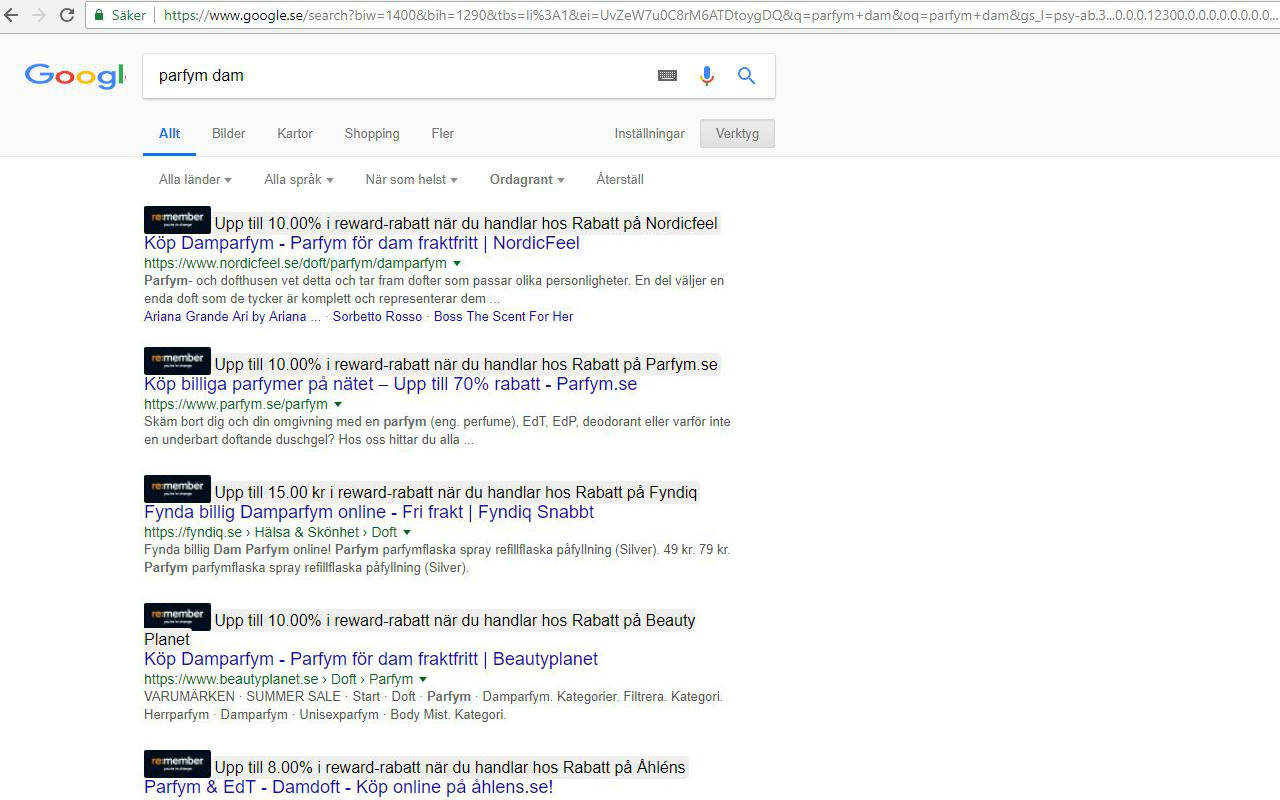Click remember logo above Beautyplanet result
1280x800 pixels.
click(177, 617)
